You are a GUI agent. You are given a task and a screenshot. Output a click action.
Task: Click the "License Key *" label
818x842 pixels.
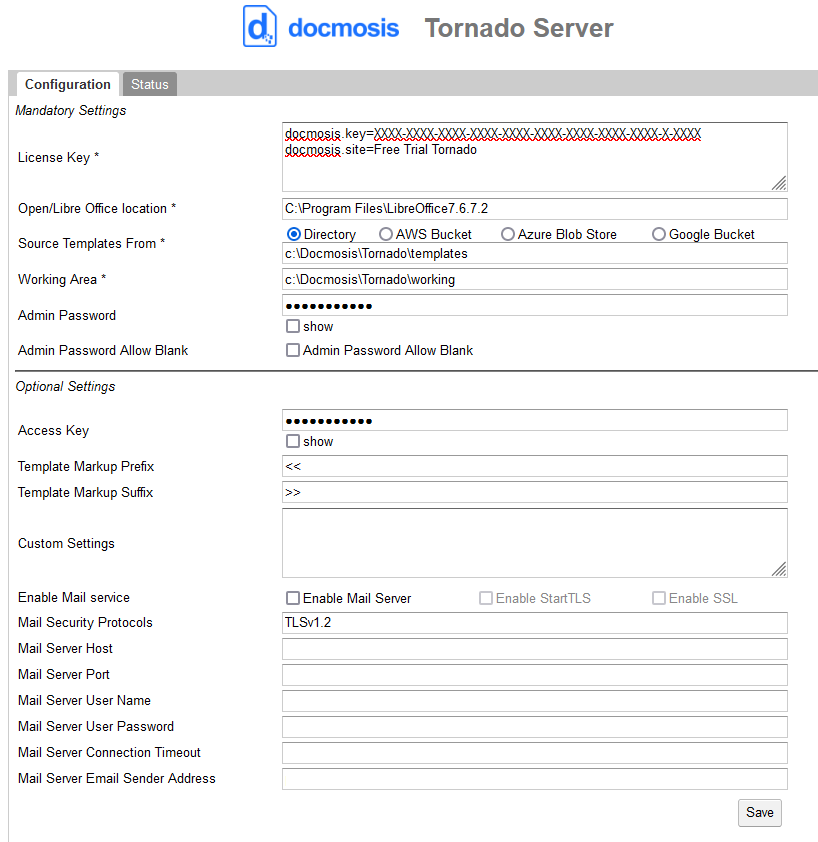pyautogui.click(x=59, y=157)
